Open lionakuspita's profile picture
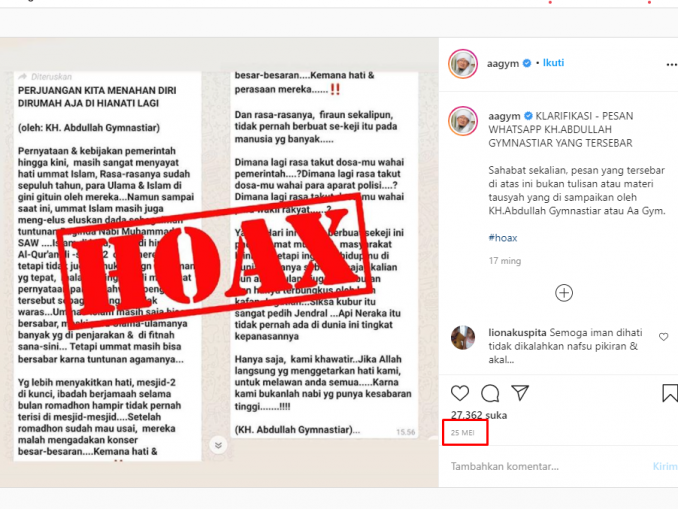Viewport: 678px width, 509px height. click(463, 337)
